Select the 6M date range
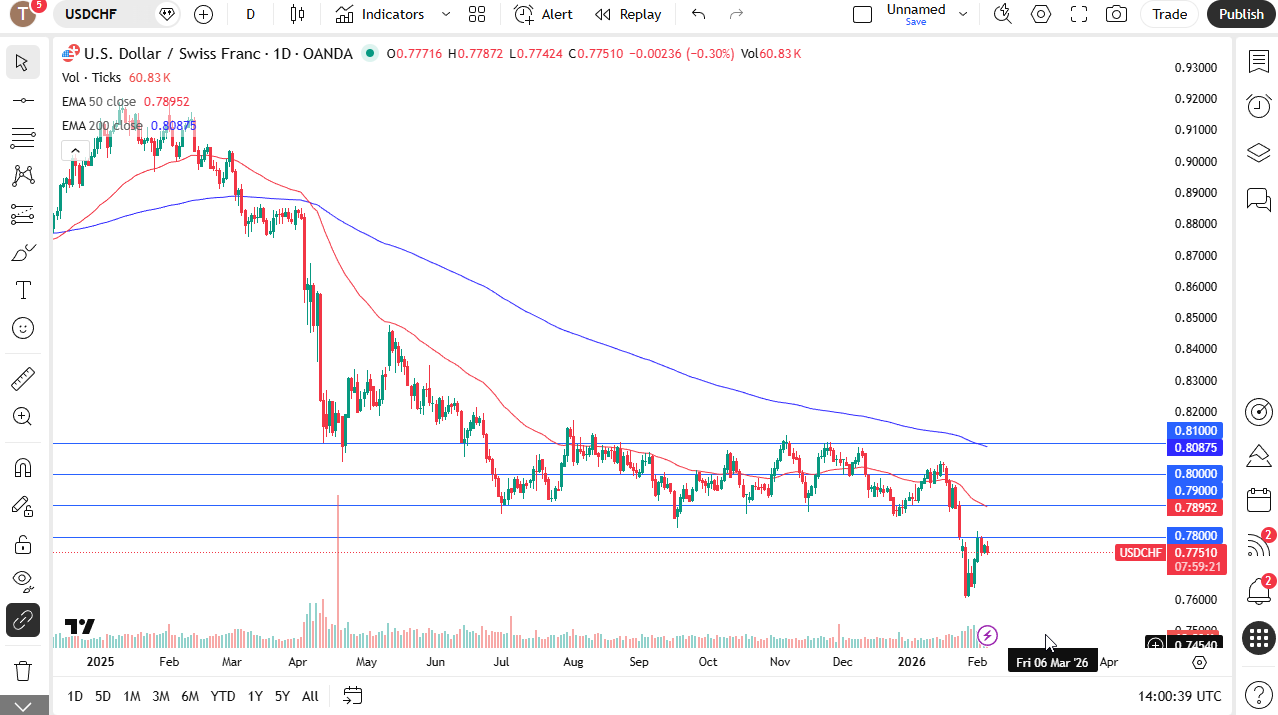The image size is (1278, 715). click(190, 696)
